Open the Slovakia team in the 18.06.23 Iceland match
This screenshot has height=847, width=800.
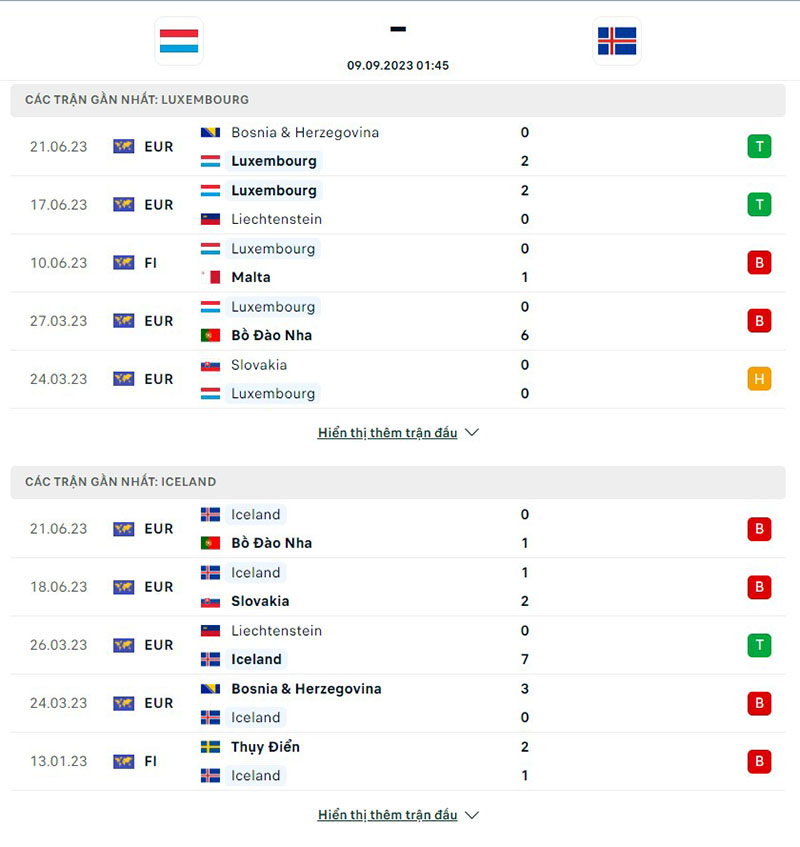(260, 601)
